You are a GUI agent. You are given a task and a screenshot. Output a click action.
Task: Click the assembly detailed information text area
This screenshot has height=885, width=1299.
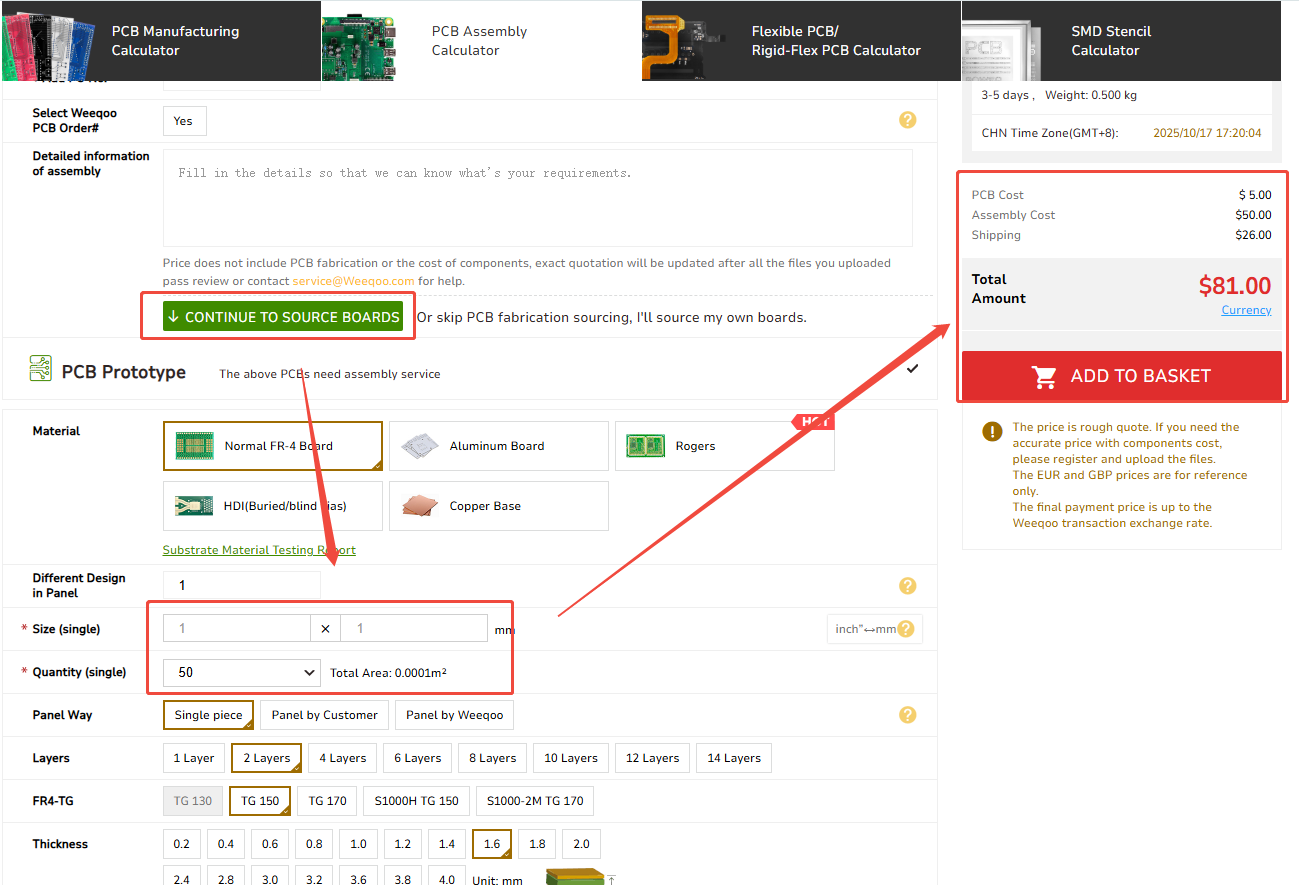[x=537, y=198]
